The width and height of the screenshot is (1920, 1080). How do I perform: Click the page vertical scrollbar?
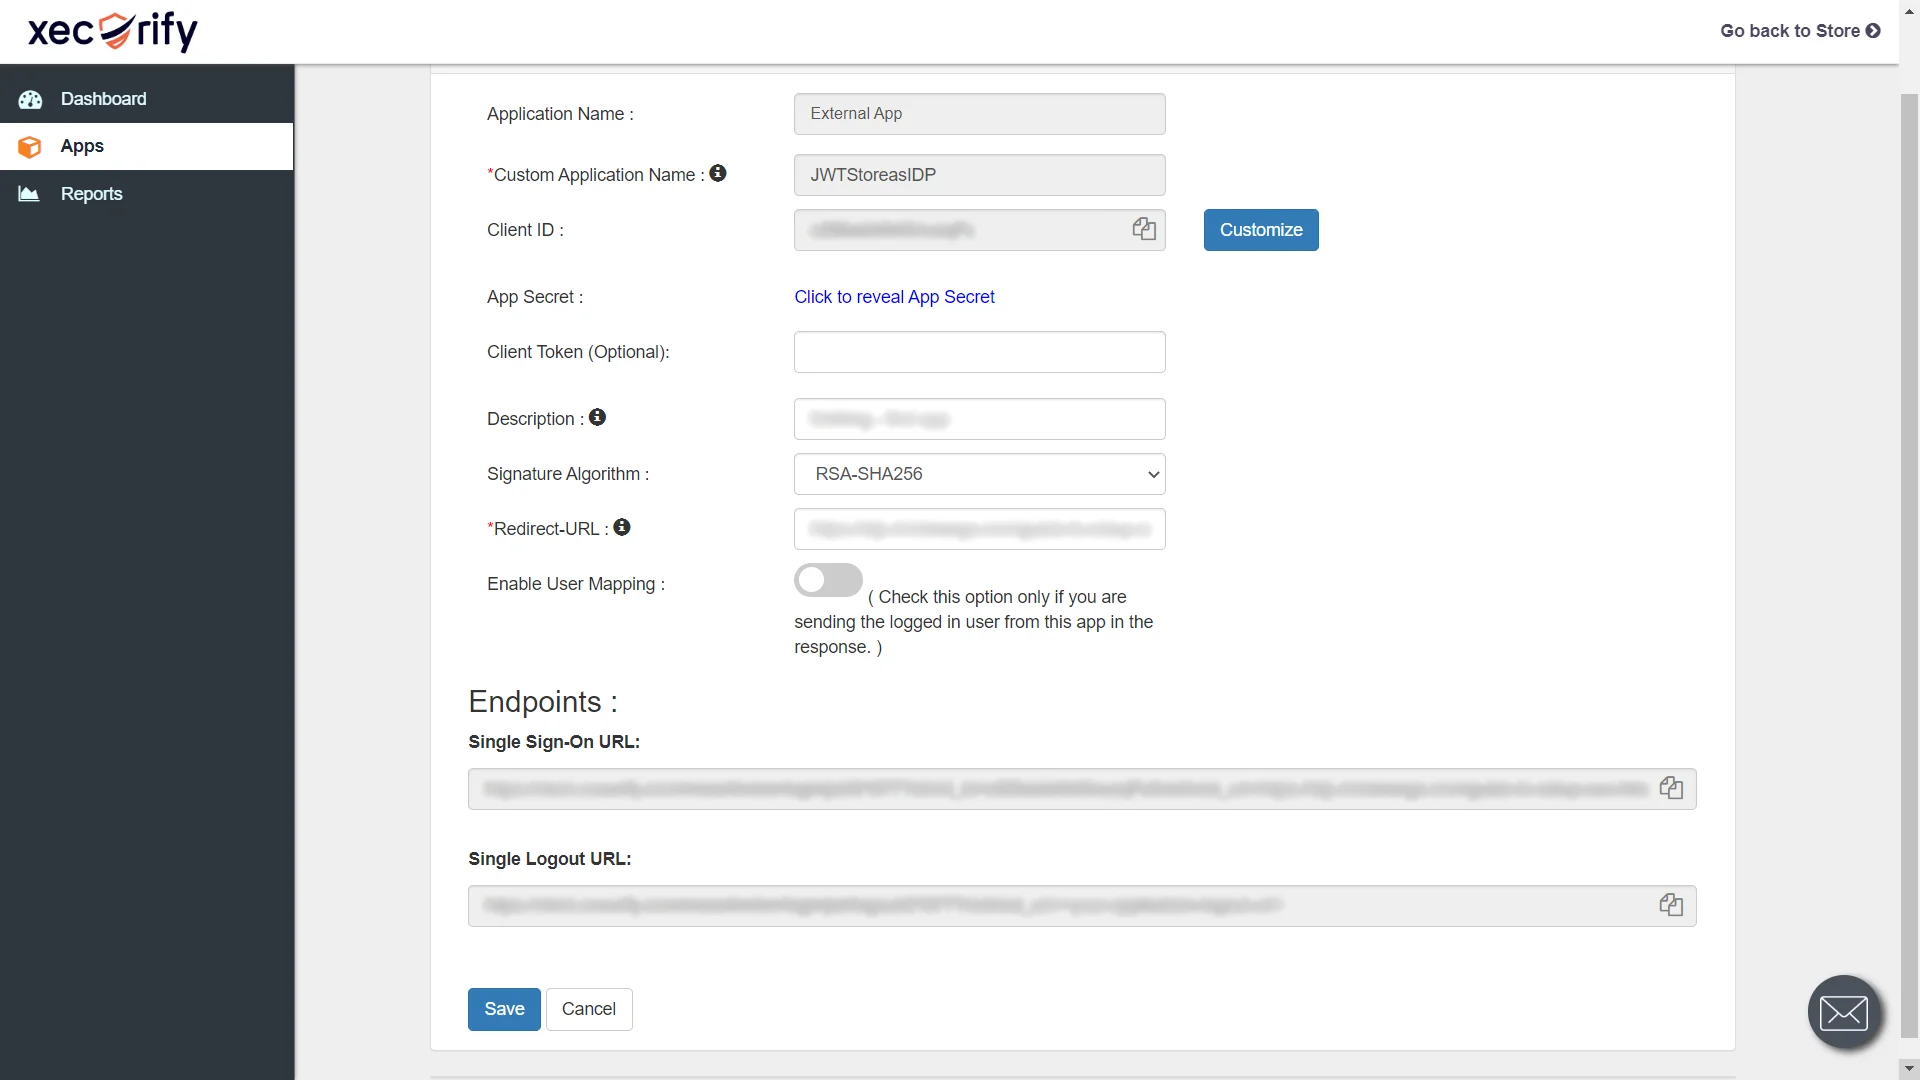1909,565
